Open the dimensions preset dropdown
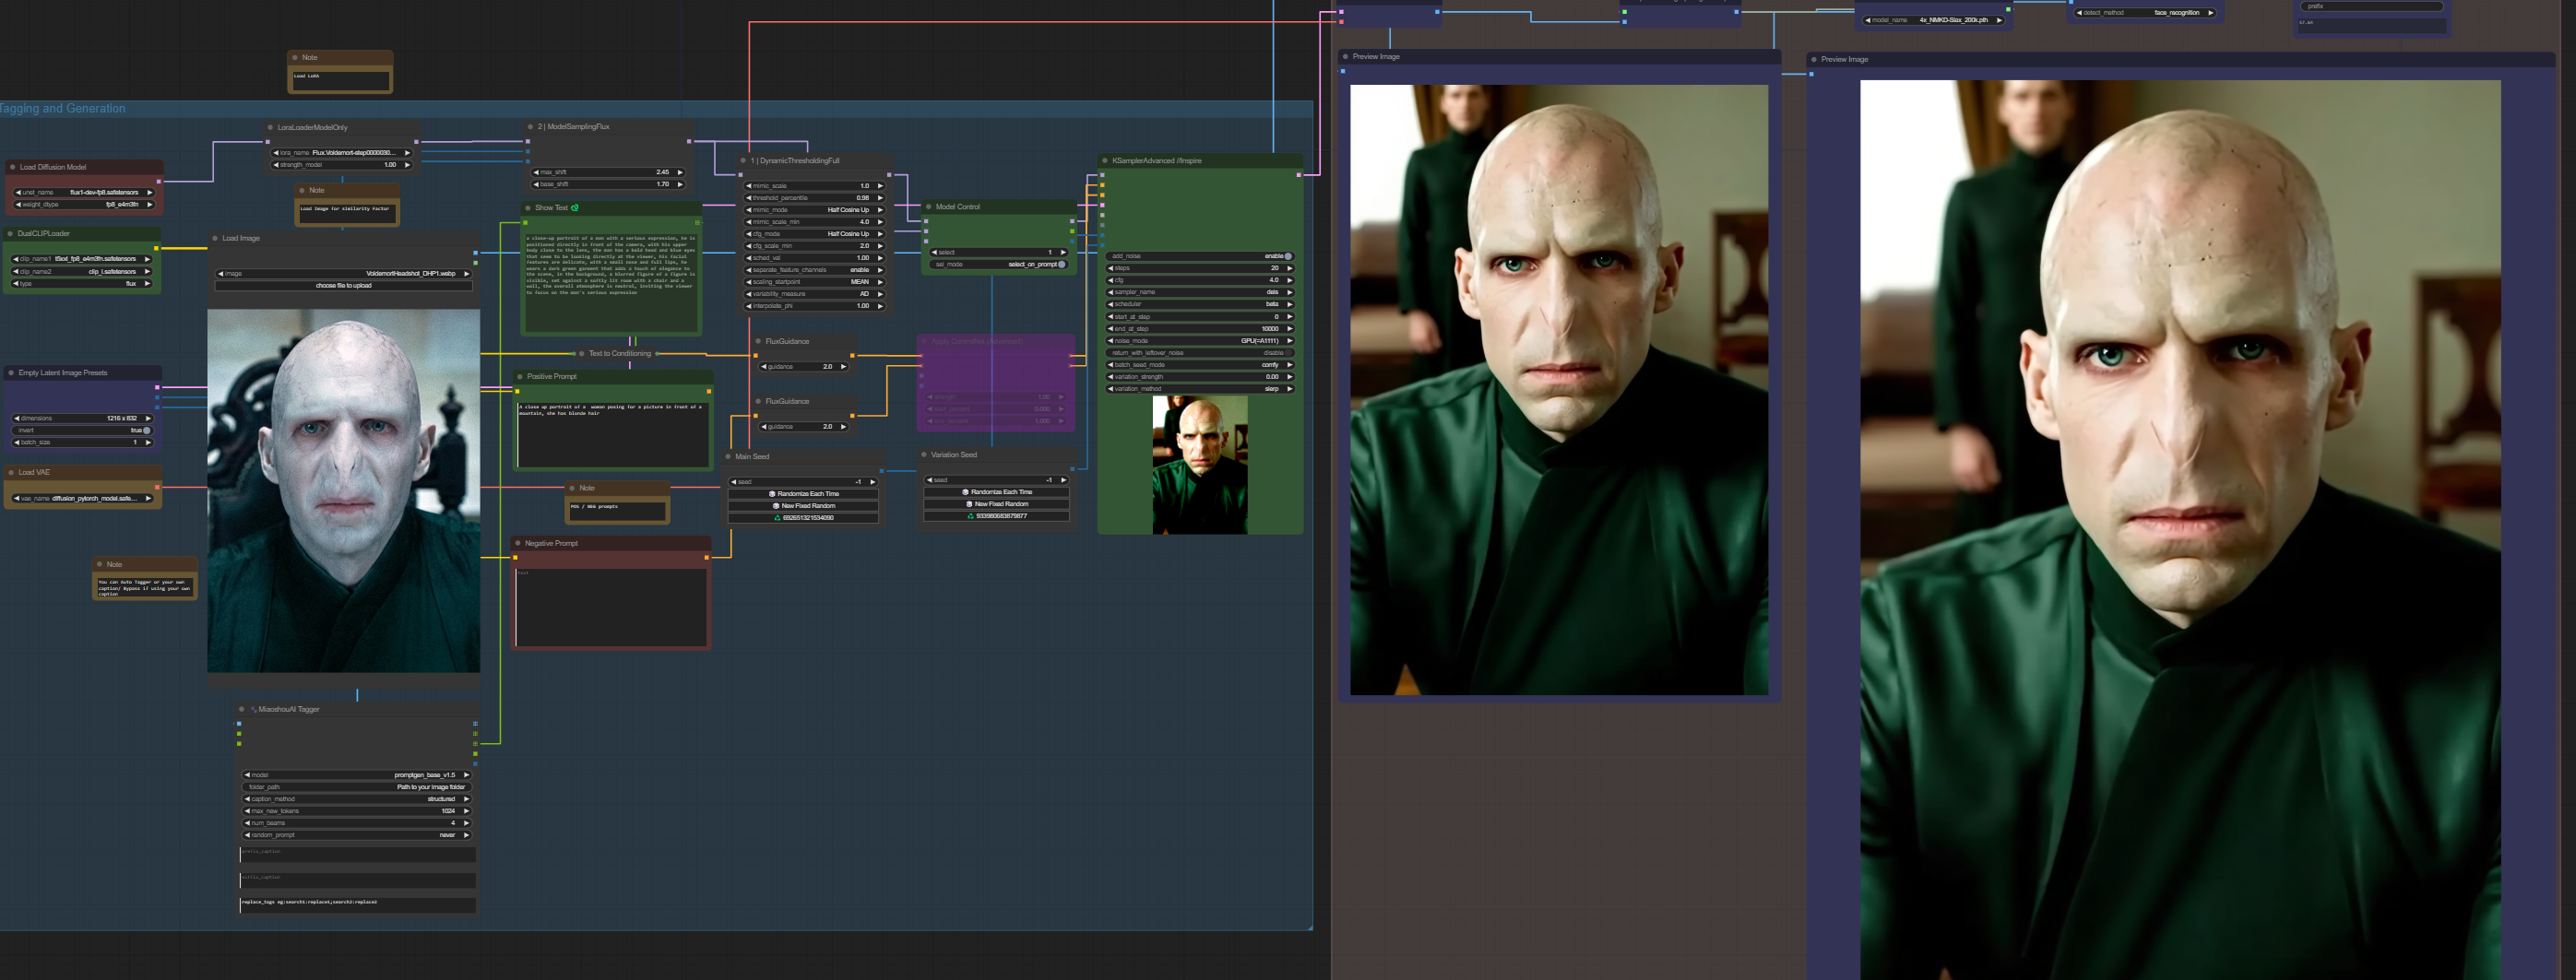Image resolution: width=2576 pixels, height=980 pixels. point(84,418)
